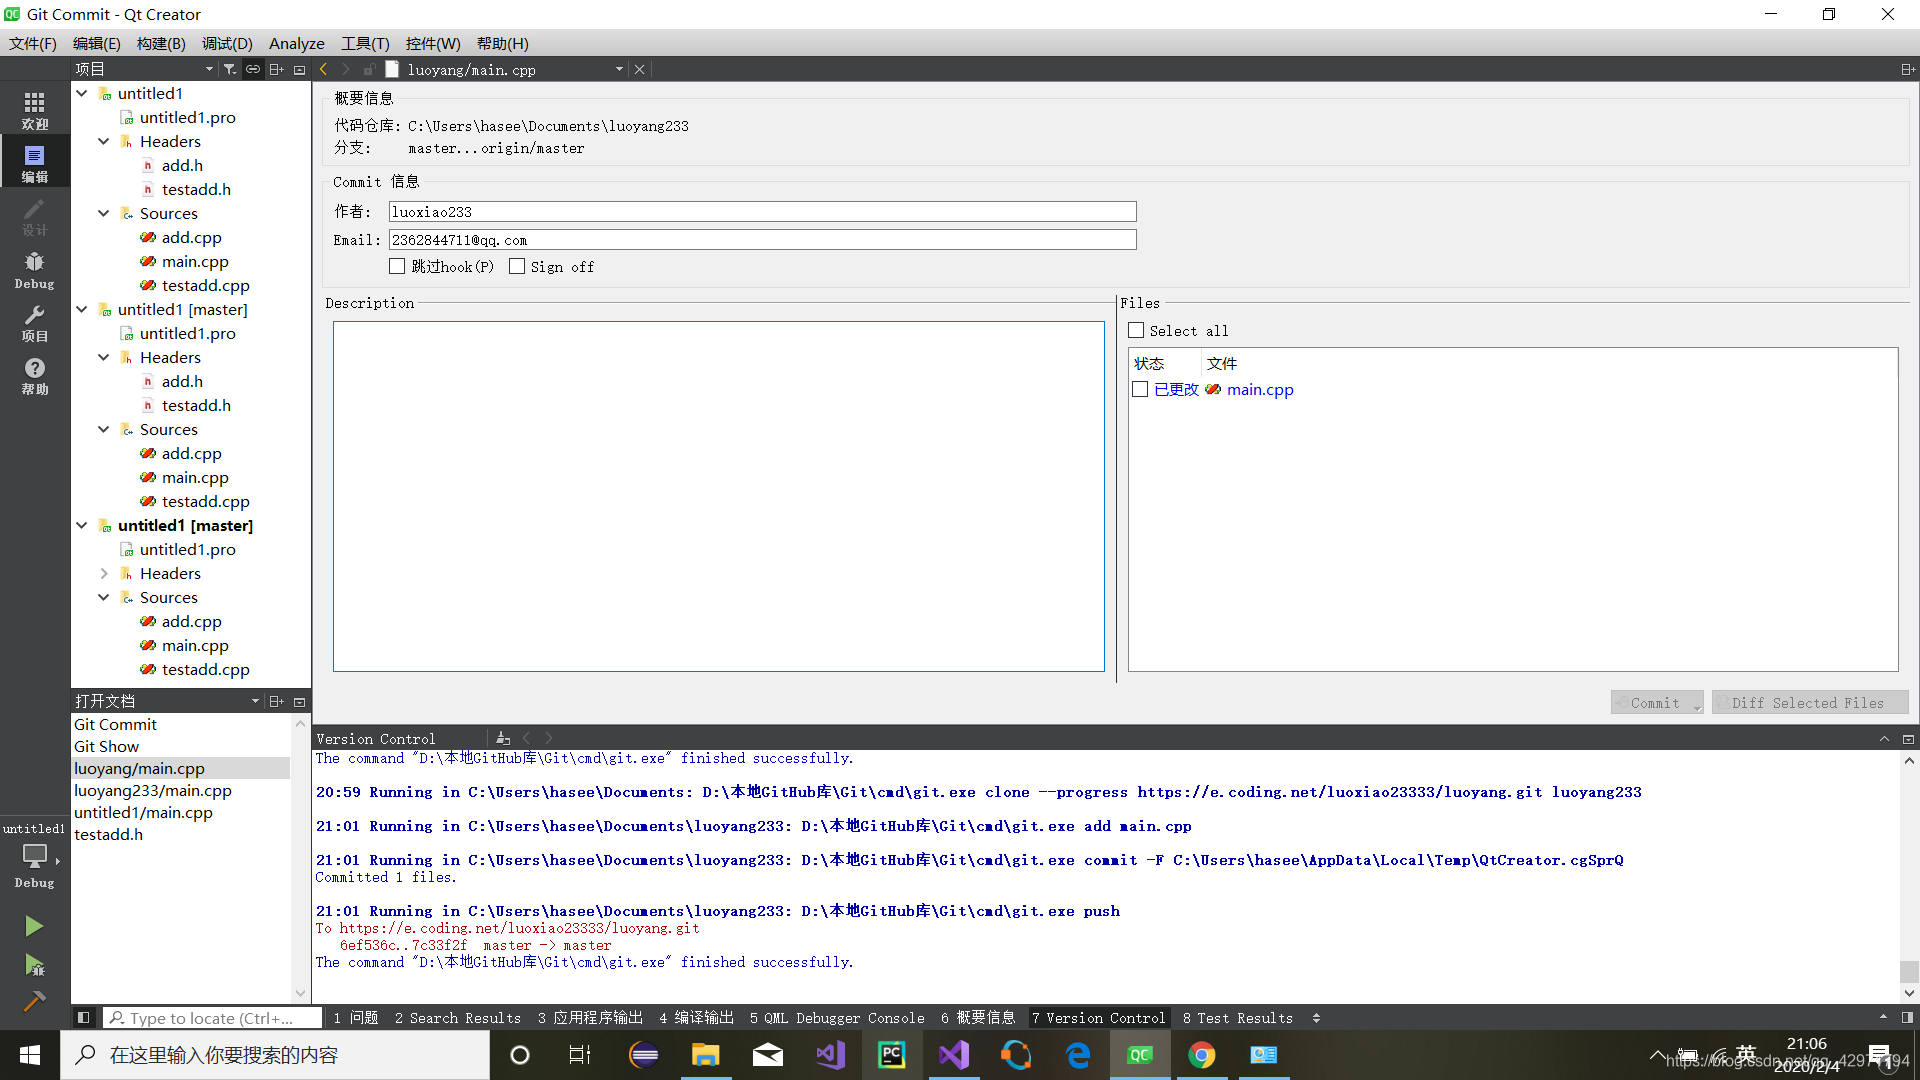The image size is (1920, 1080).
Task: Click the Commit button
Action: click(1656, 702)
